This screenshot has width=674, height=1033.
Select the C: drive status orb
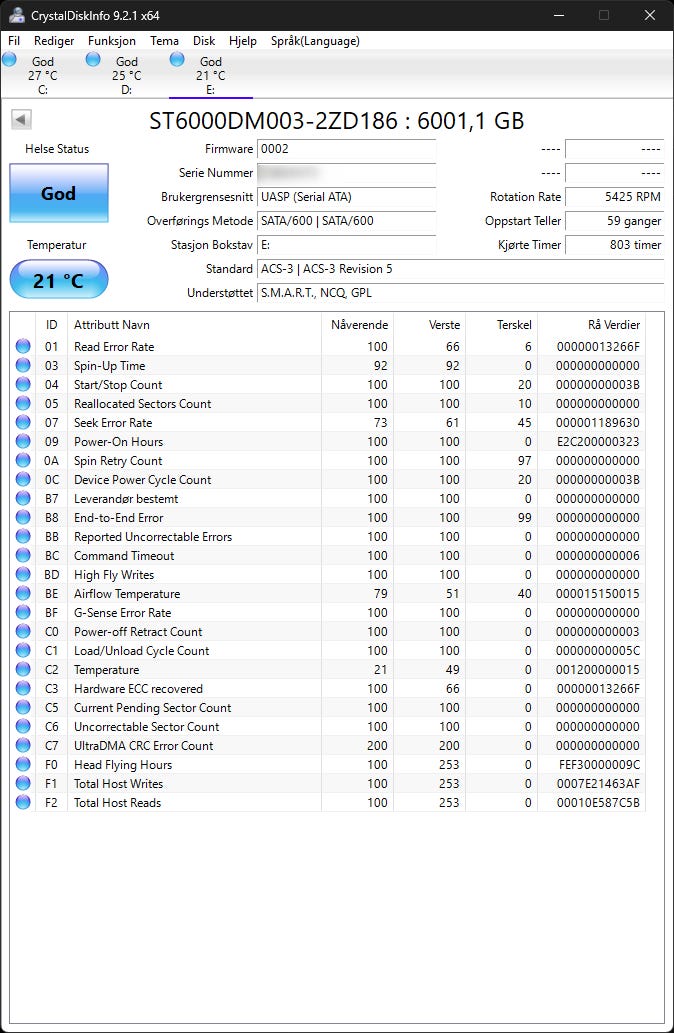coord(9,60)
